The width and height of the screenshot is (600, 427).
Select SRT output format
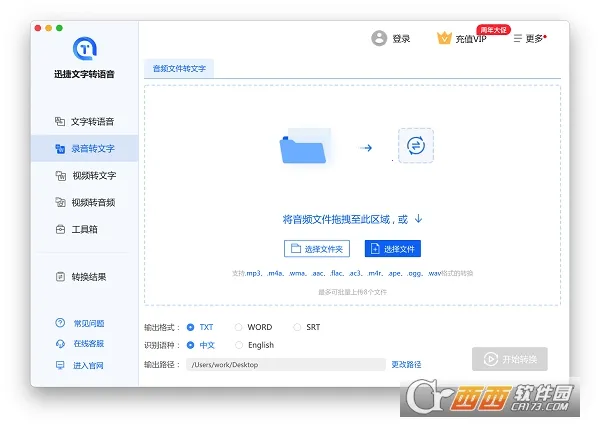pos(297,327)
